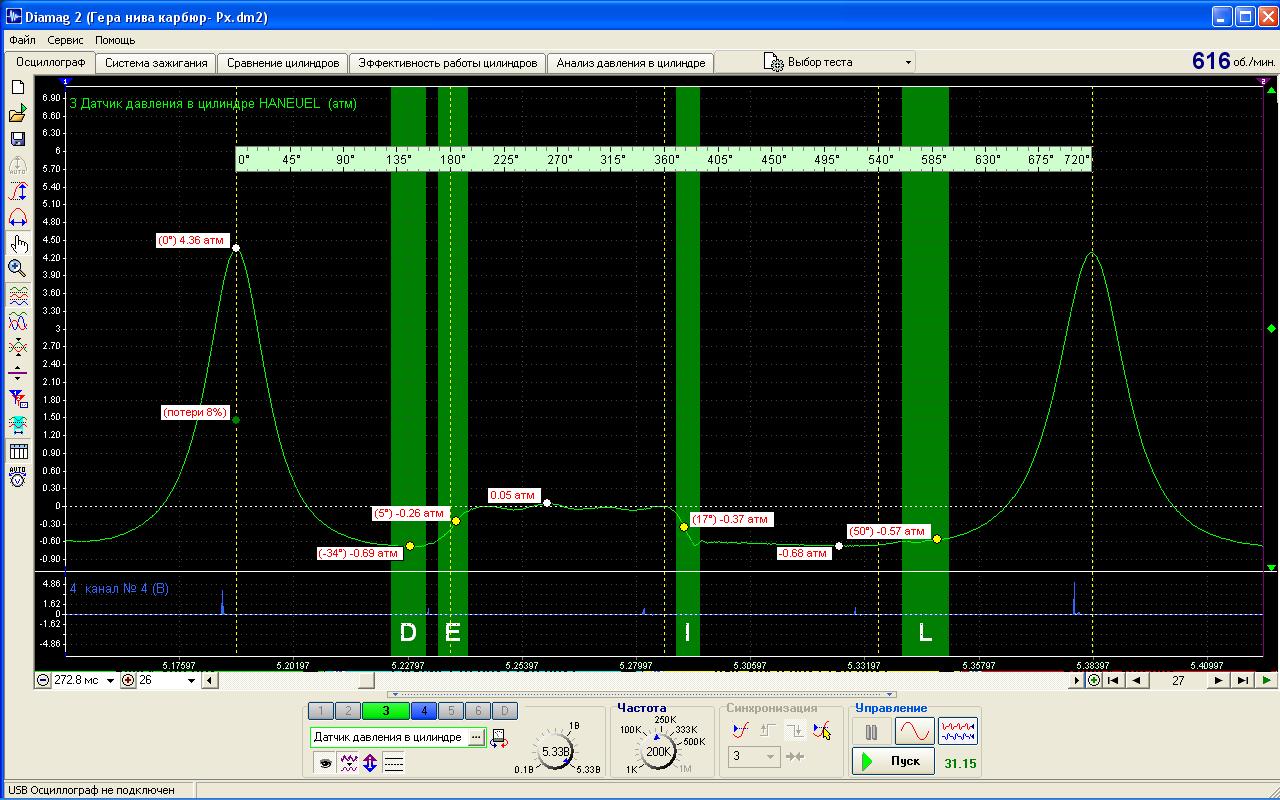This screenshot has height=800, width=1280.
Task: Click the New document icon
Action: [17, 88]
